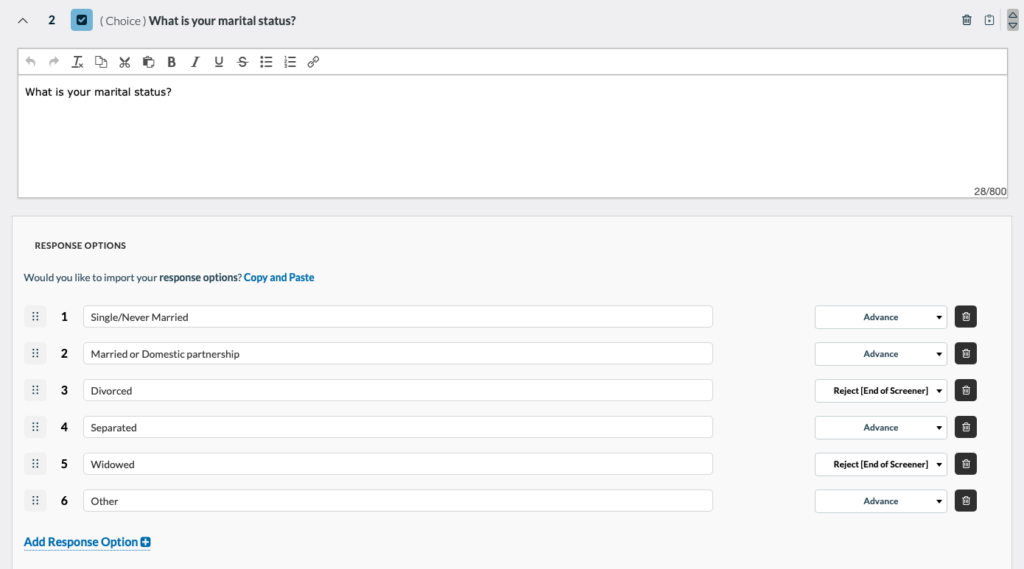Click the Widowed text field
This screenshot has height=569, width=1024.
[398, 464]
